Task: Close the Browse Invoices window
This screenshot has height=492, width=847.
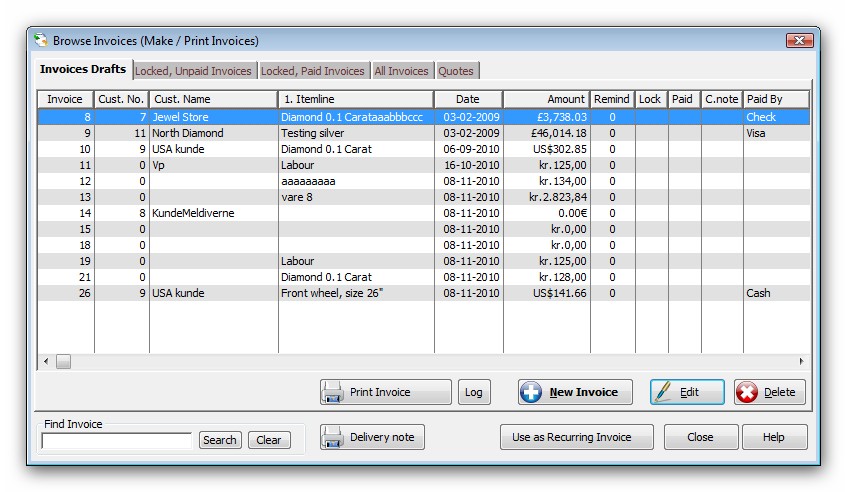Action: click(799, 40)
